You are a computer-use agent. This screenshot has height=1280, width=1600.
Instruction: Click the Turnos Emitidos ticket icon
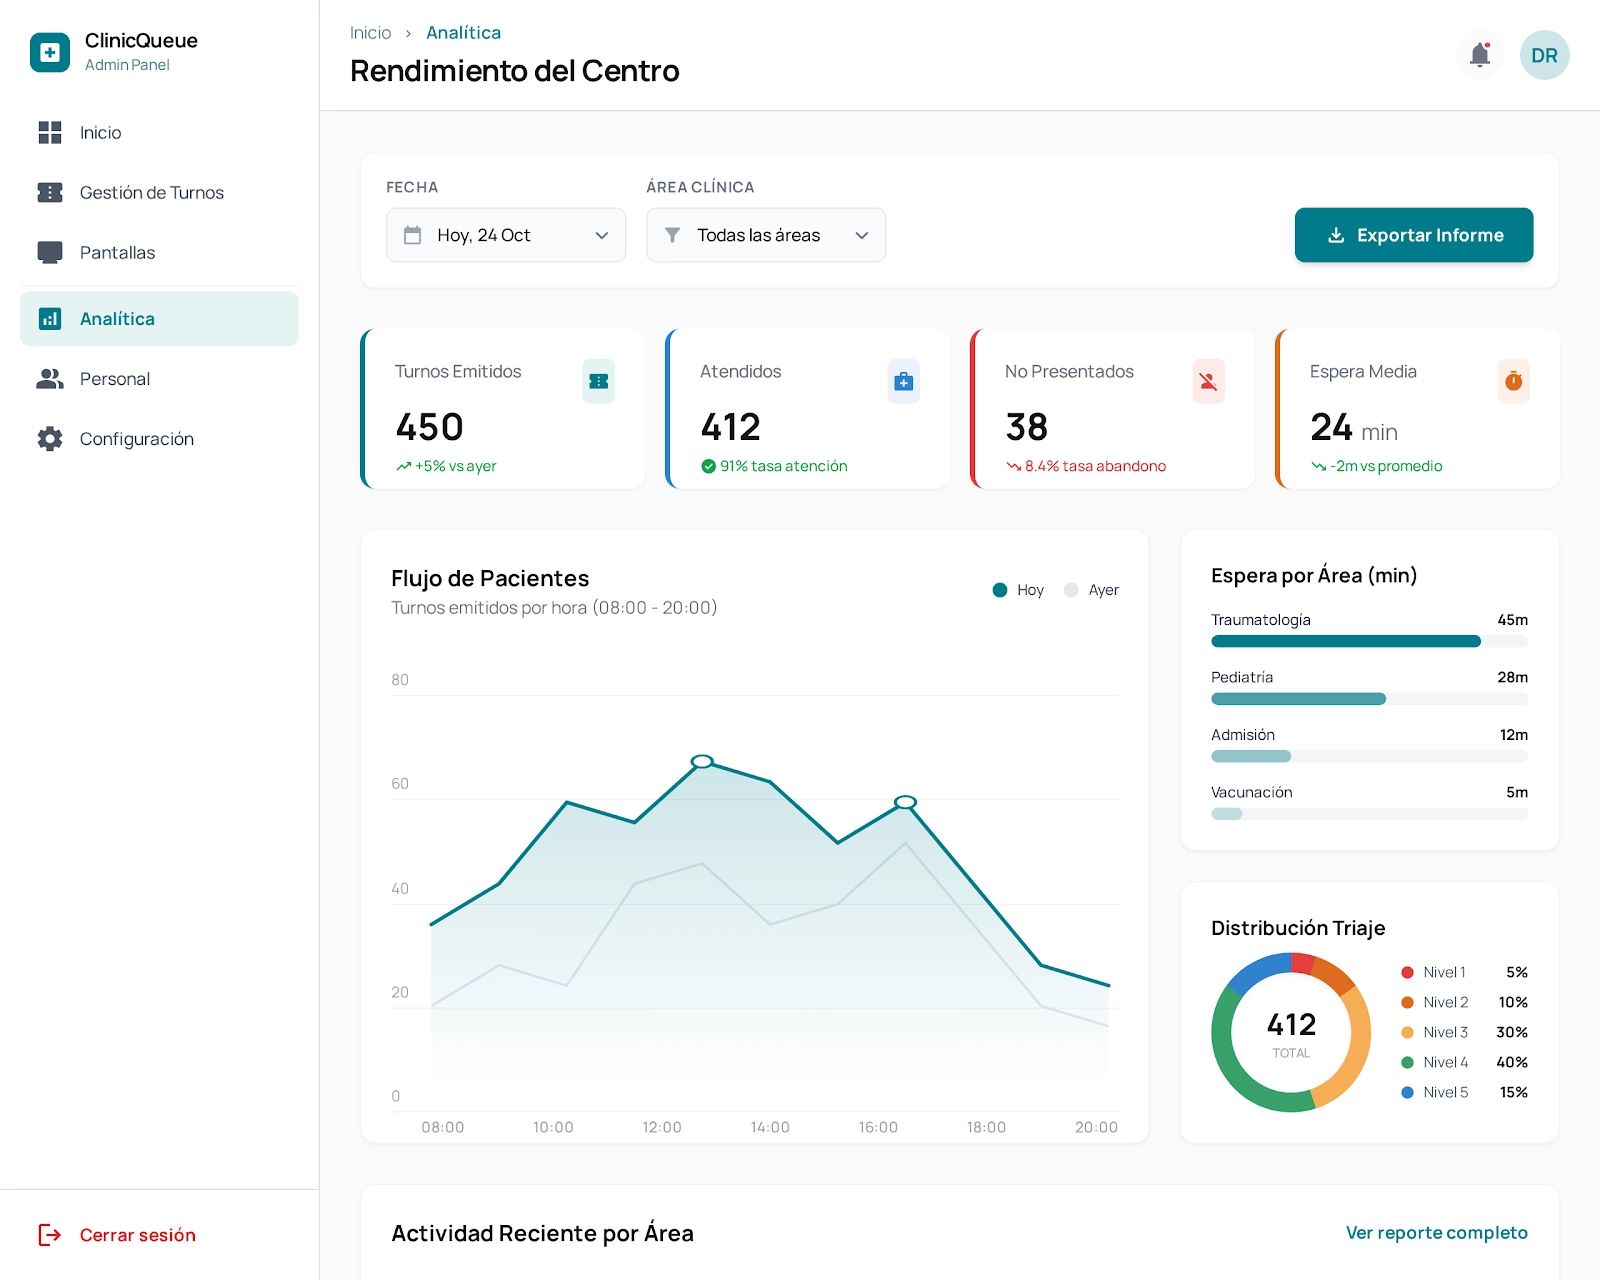point(599,381)
